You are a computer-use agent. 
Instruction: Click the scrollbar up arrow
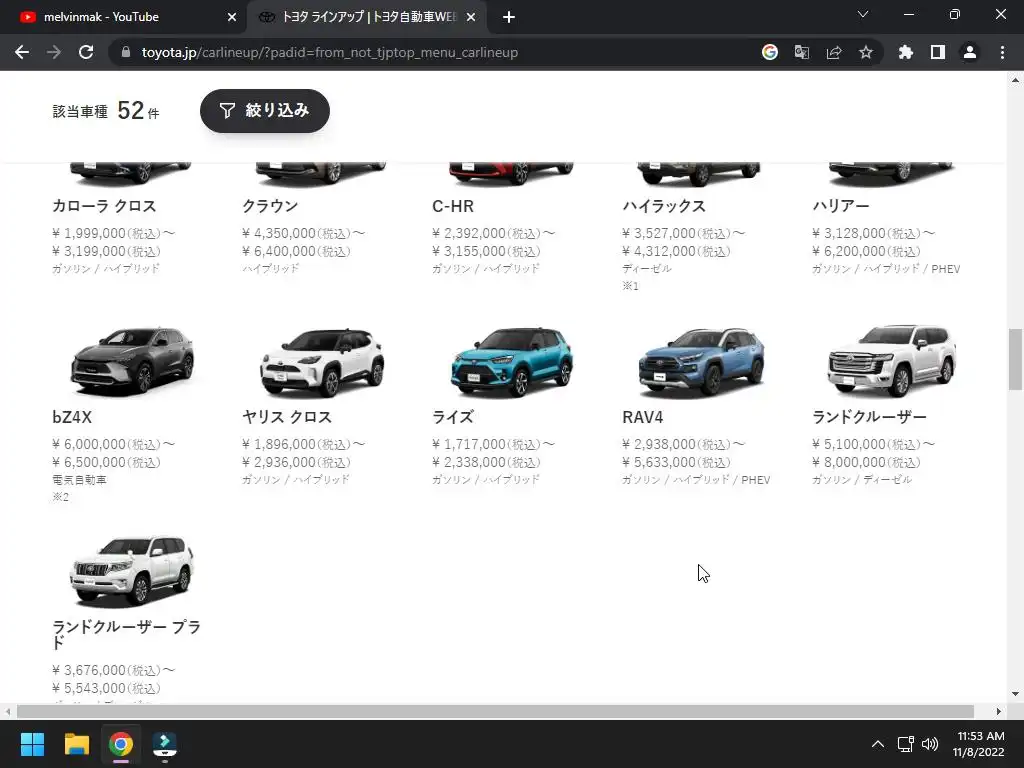point(1015,80)
